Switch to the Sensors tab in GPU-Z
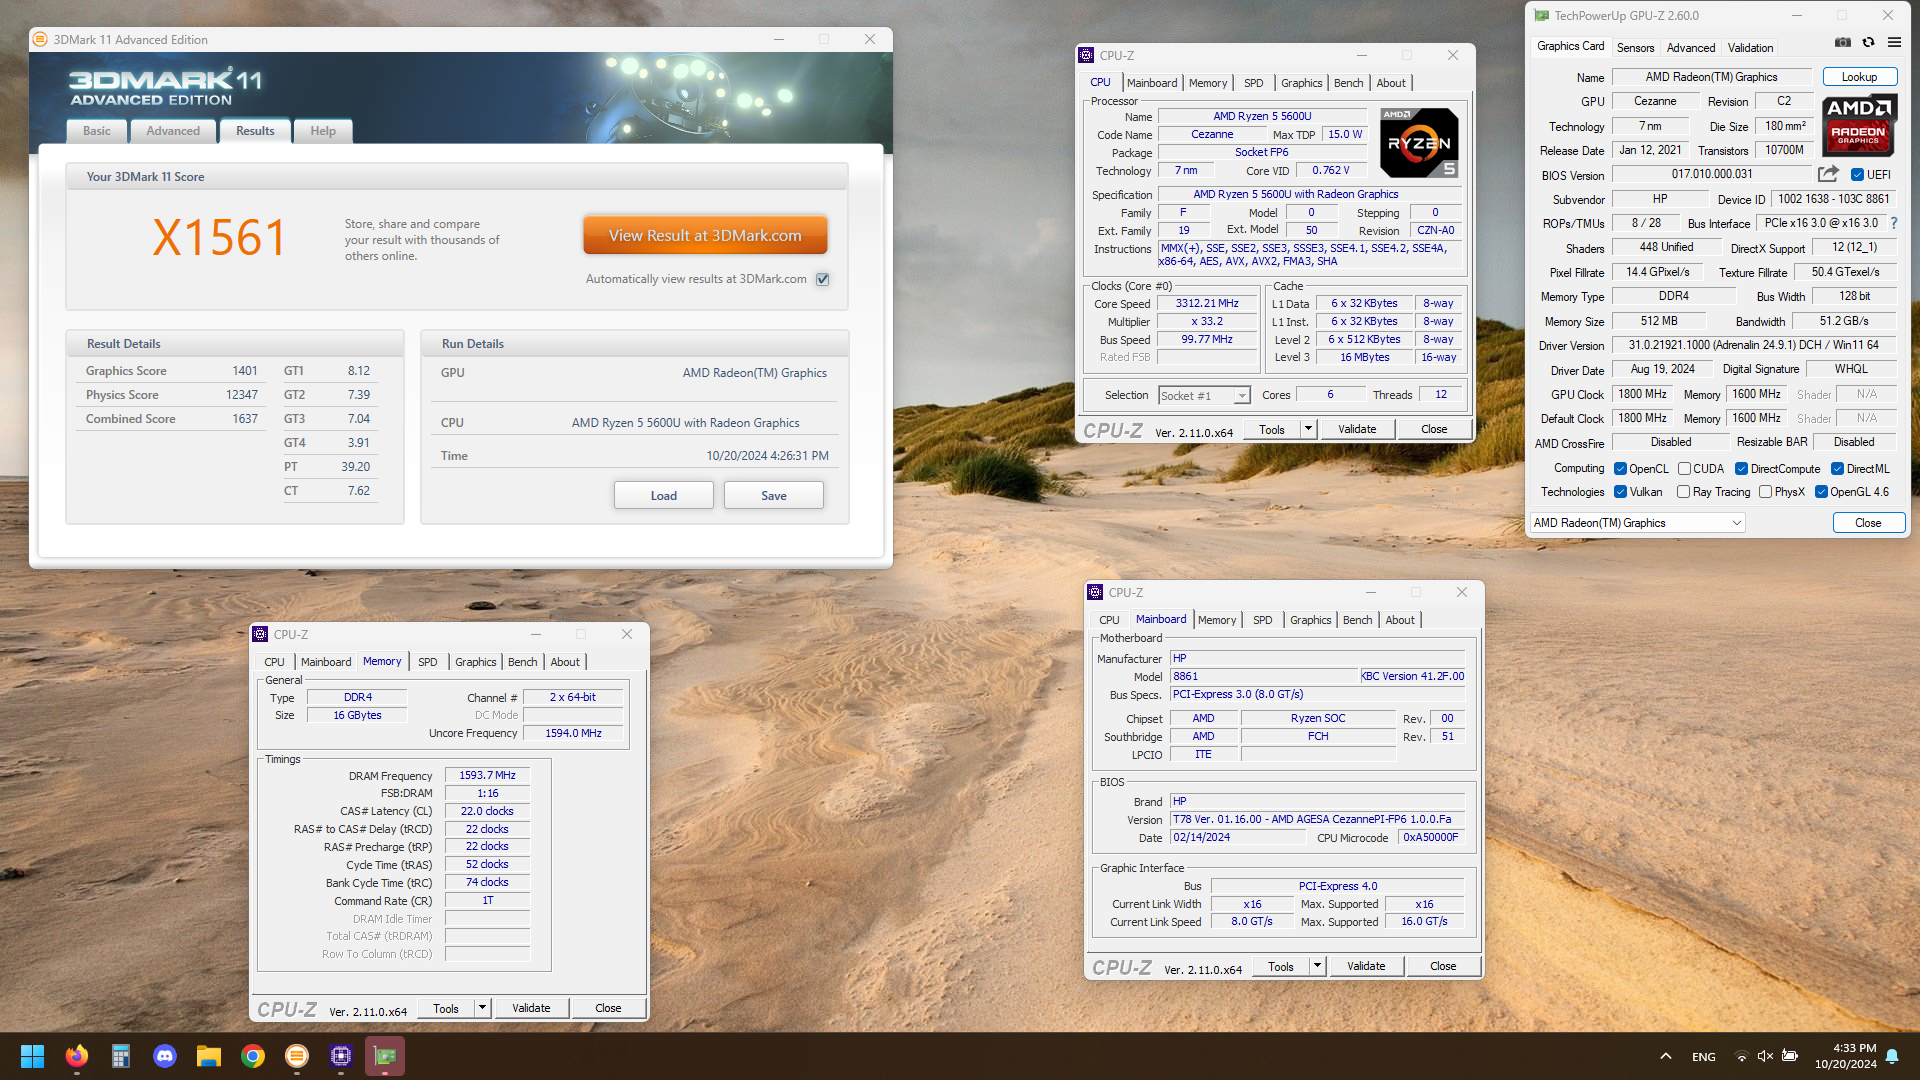The width and height of the screenshot is (1920, 1080). tap(1635, 47)
